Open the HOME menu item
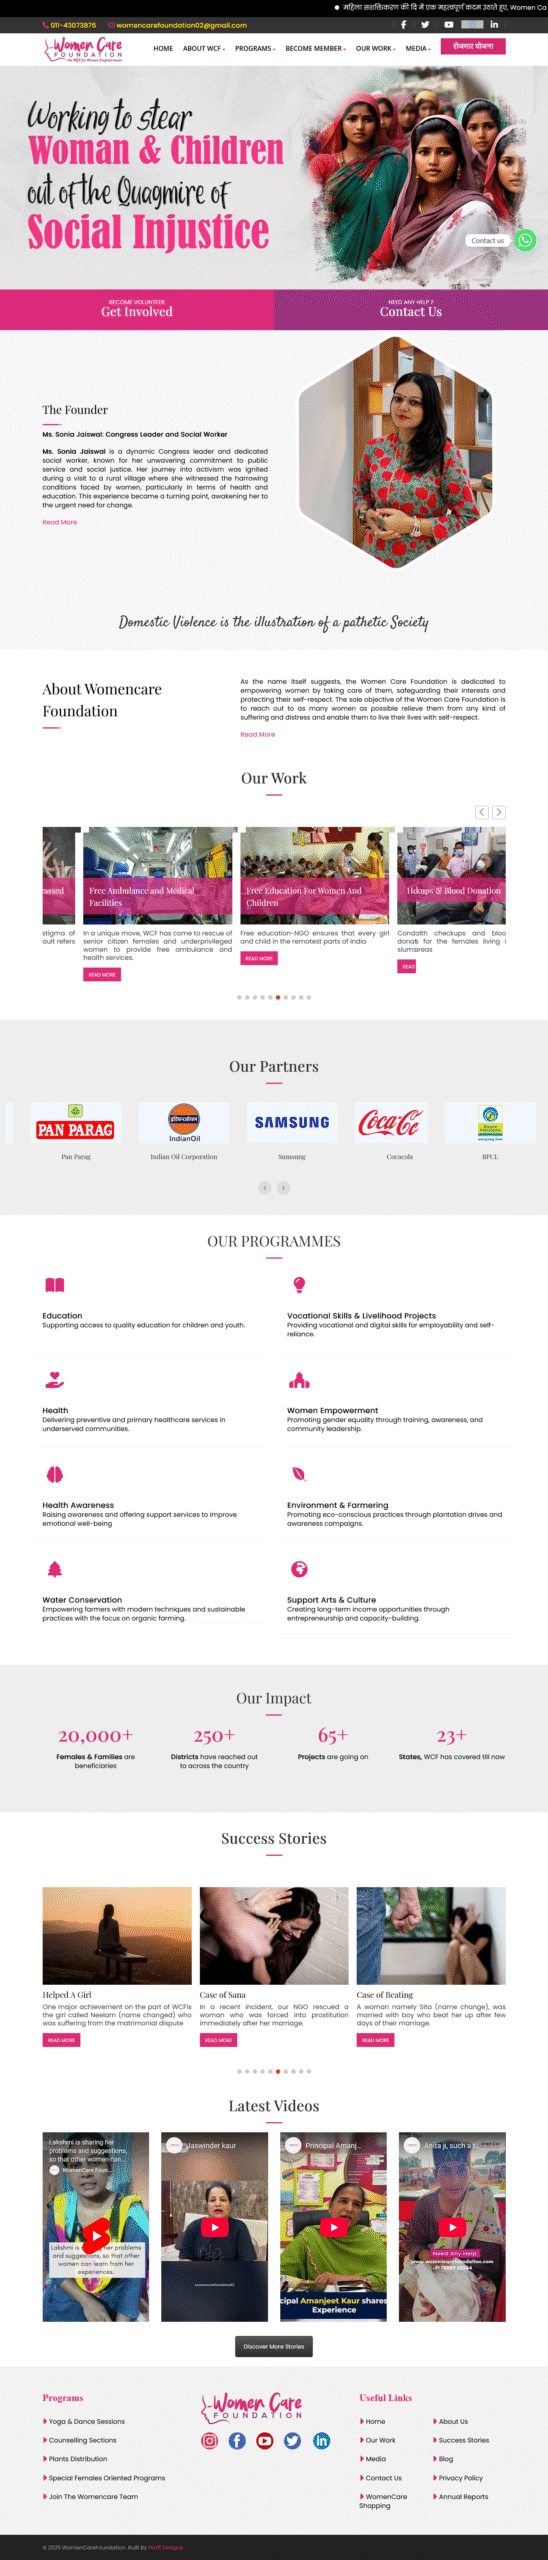This screenshot has width=548, height=2560. pyautogui.click(x=163, y=48)
